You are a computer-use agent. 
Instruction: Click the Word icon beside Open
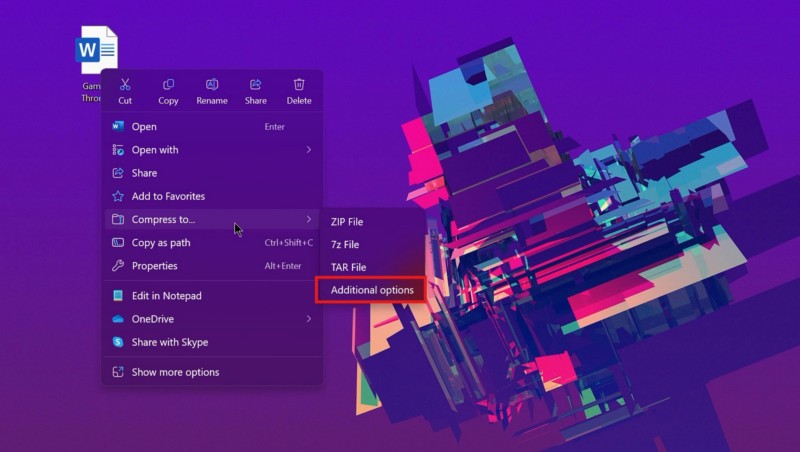coord(118,126)
